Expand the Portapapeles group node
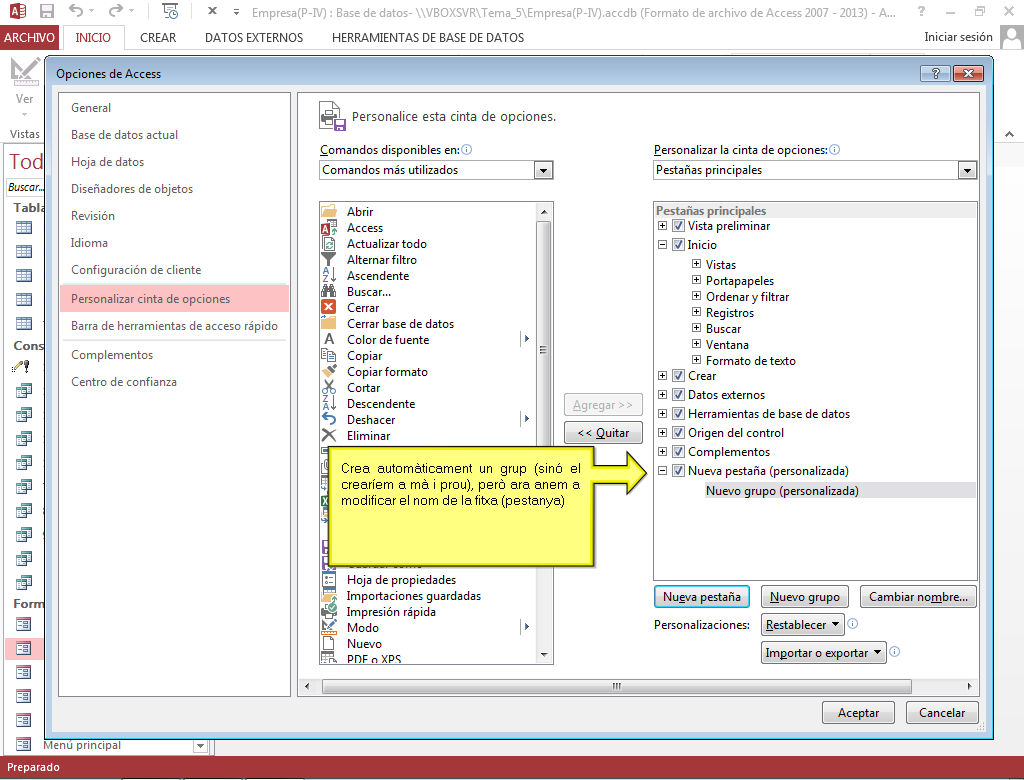 (x=696, y=280)
